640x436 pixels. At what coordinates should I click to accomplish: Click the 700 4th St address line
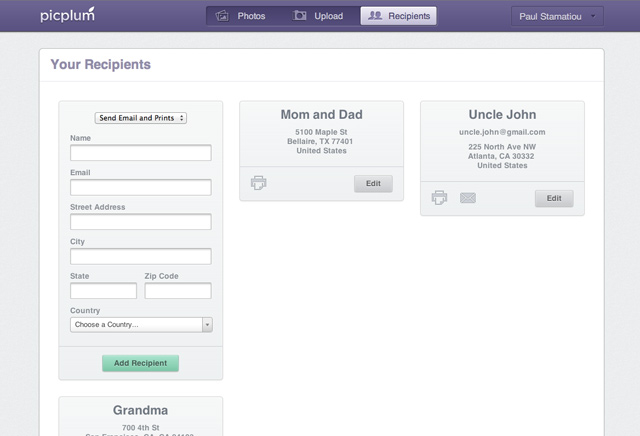pos(140,427)
